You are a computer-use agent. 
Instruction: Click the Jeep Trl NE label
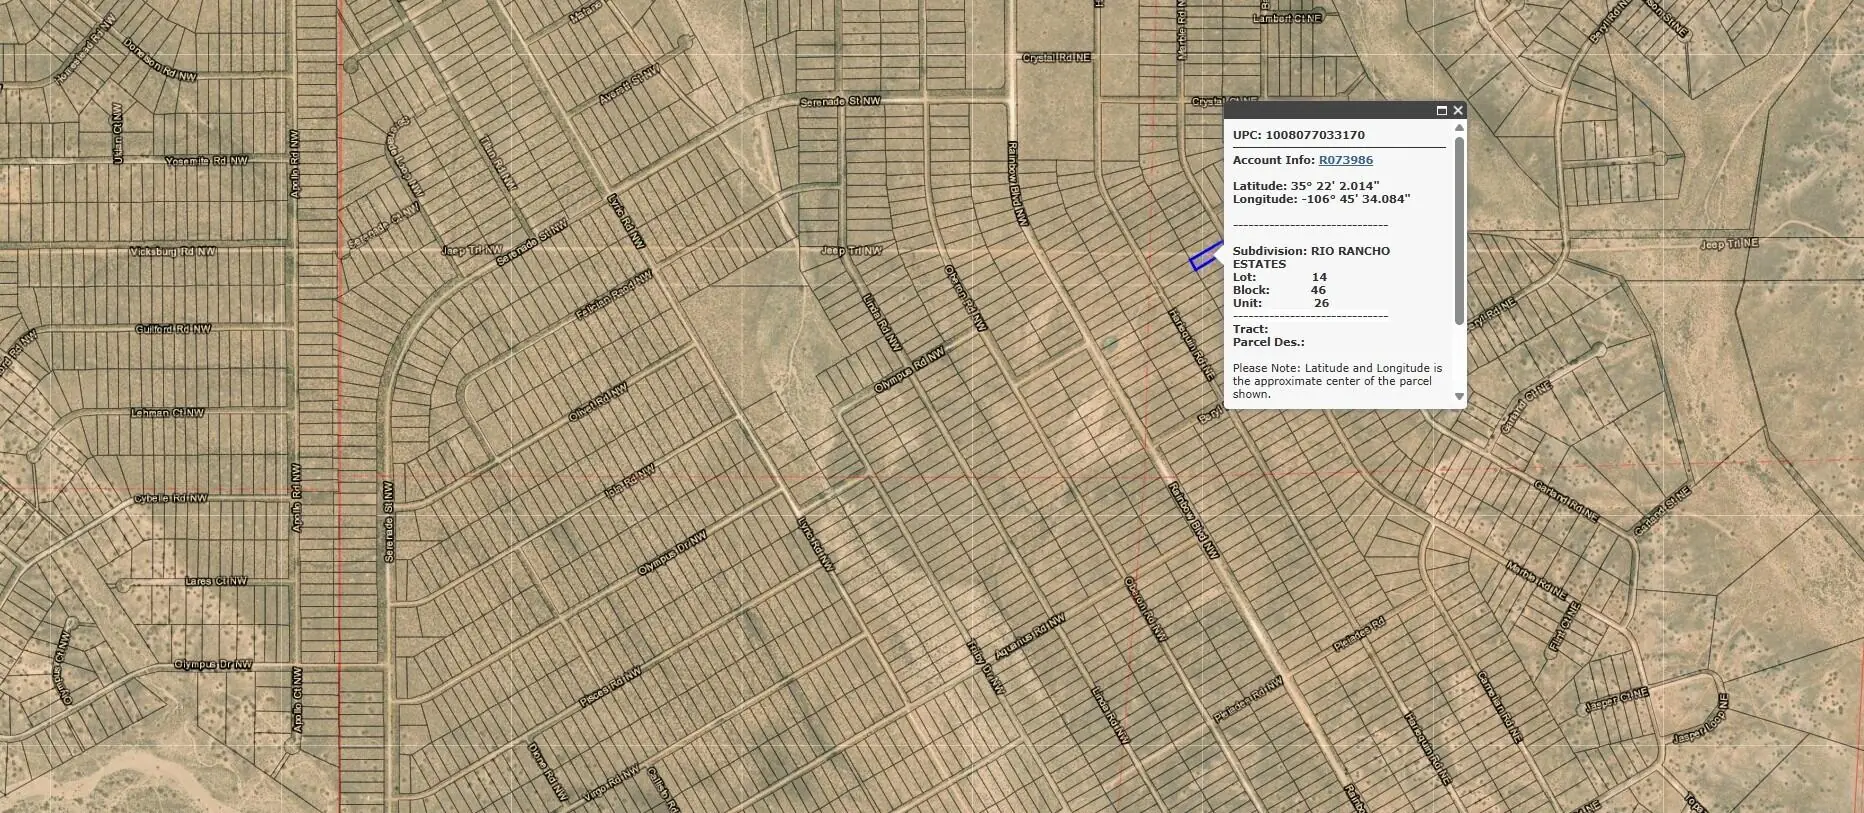click(1729, 244)
